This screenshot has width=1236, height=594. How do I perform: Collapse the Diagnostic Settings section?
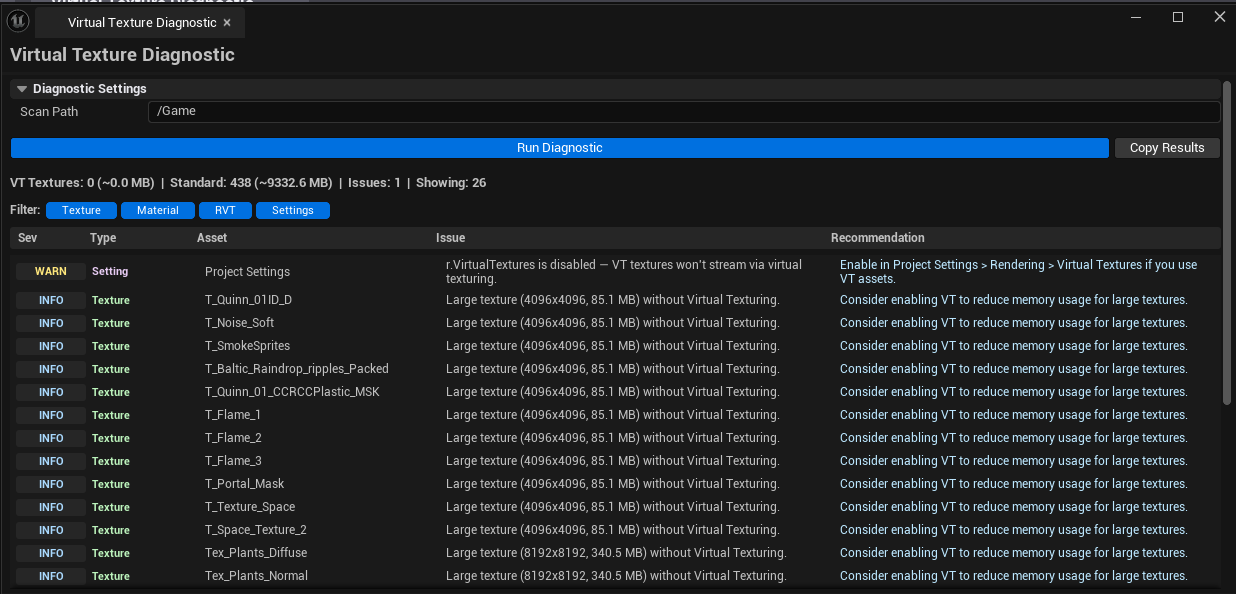click(x=22, y=89)
